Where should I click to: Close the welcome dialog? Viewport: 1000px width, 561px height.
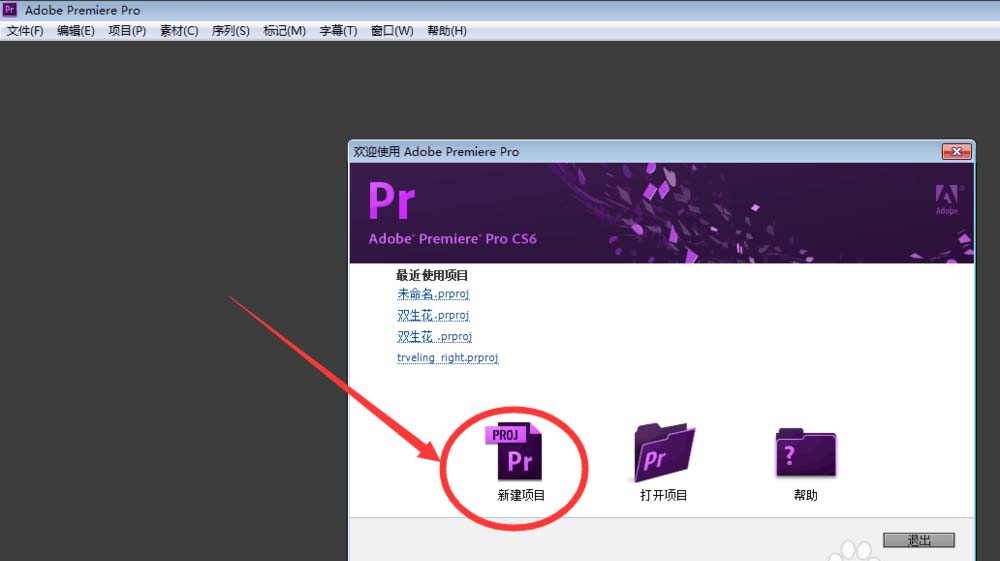coord(957,151)
